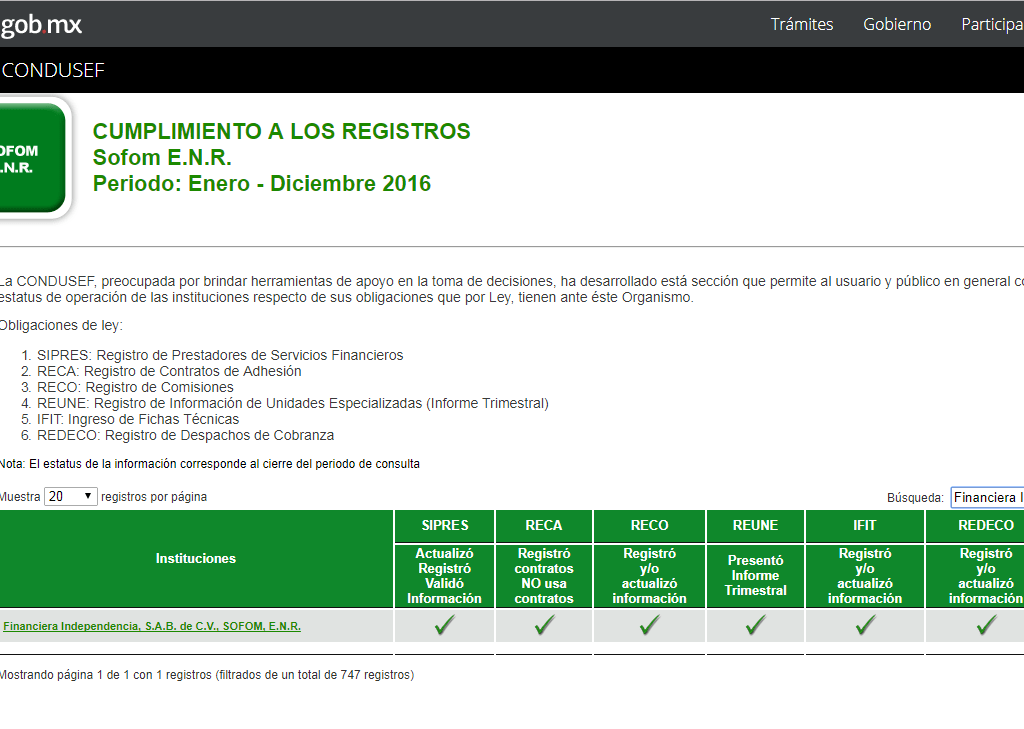Open the Trámites menu
Image resolution: width=1024 pixels, height=729 pixels.
pyautogui.click(x=802, y=24)
